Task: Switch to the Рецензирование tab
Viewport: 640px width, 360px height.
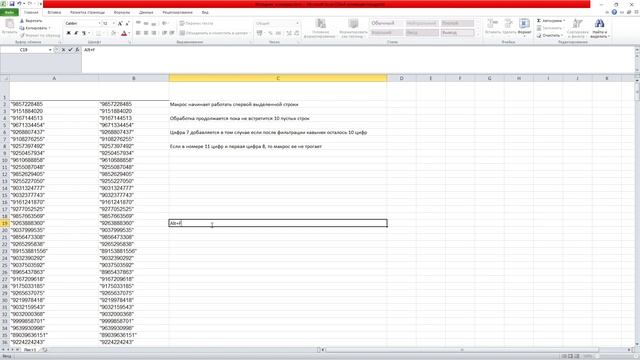Action: tap(178, 13)
